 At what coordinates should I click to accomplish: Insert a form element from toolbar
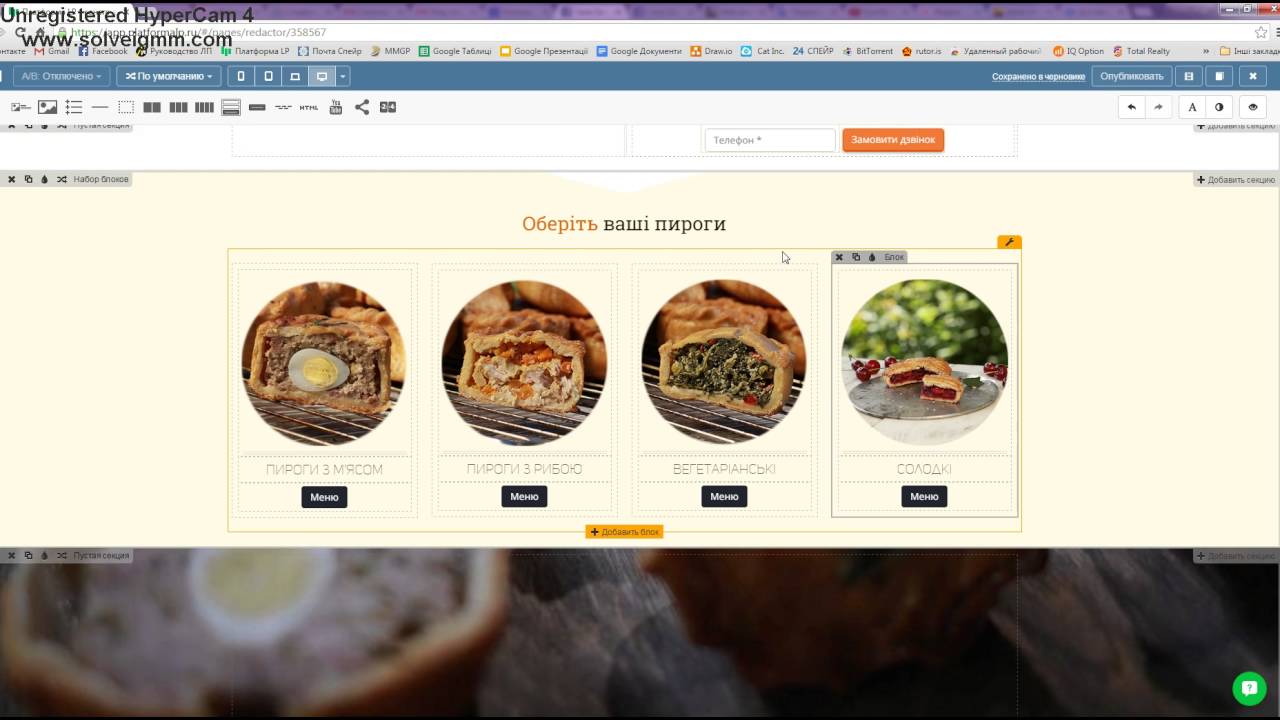[231, 107]
